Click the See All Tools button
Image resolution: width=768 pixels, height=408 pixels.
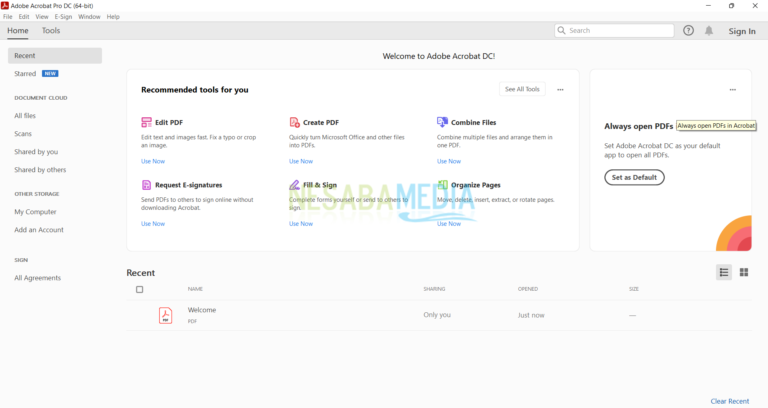(x=522, y=89)
